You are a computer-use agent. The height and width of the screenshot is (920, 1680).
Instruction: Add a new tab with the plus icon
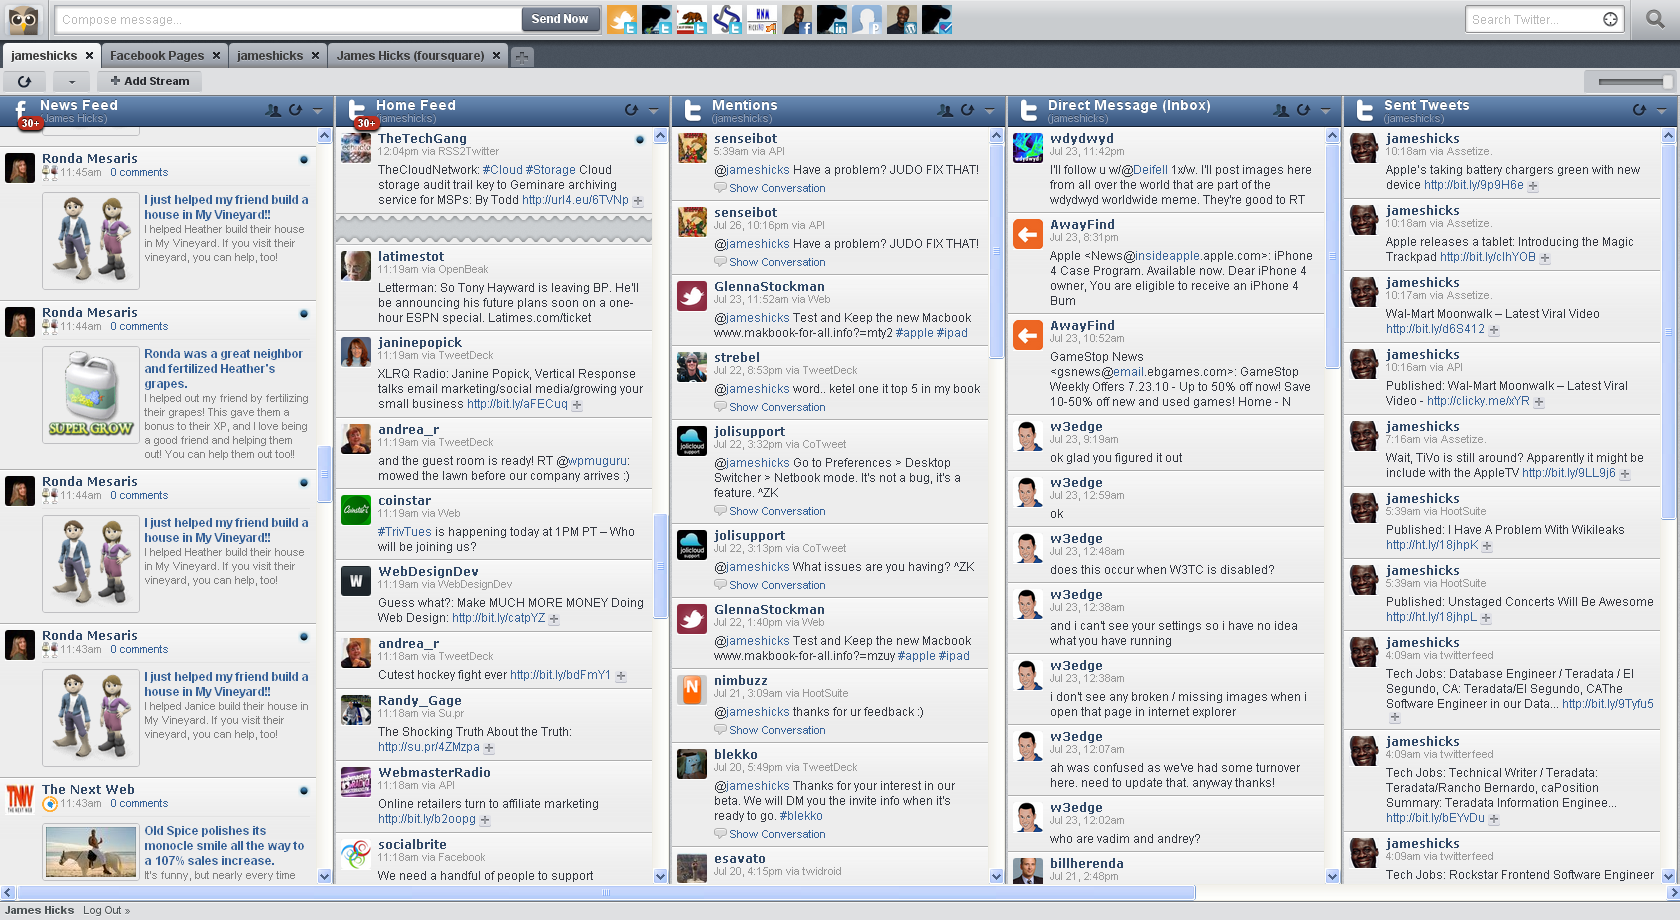pos(522,57)
